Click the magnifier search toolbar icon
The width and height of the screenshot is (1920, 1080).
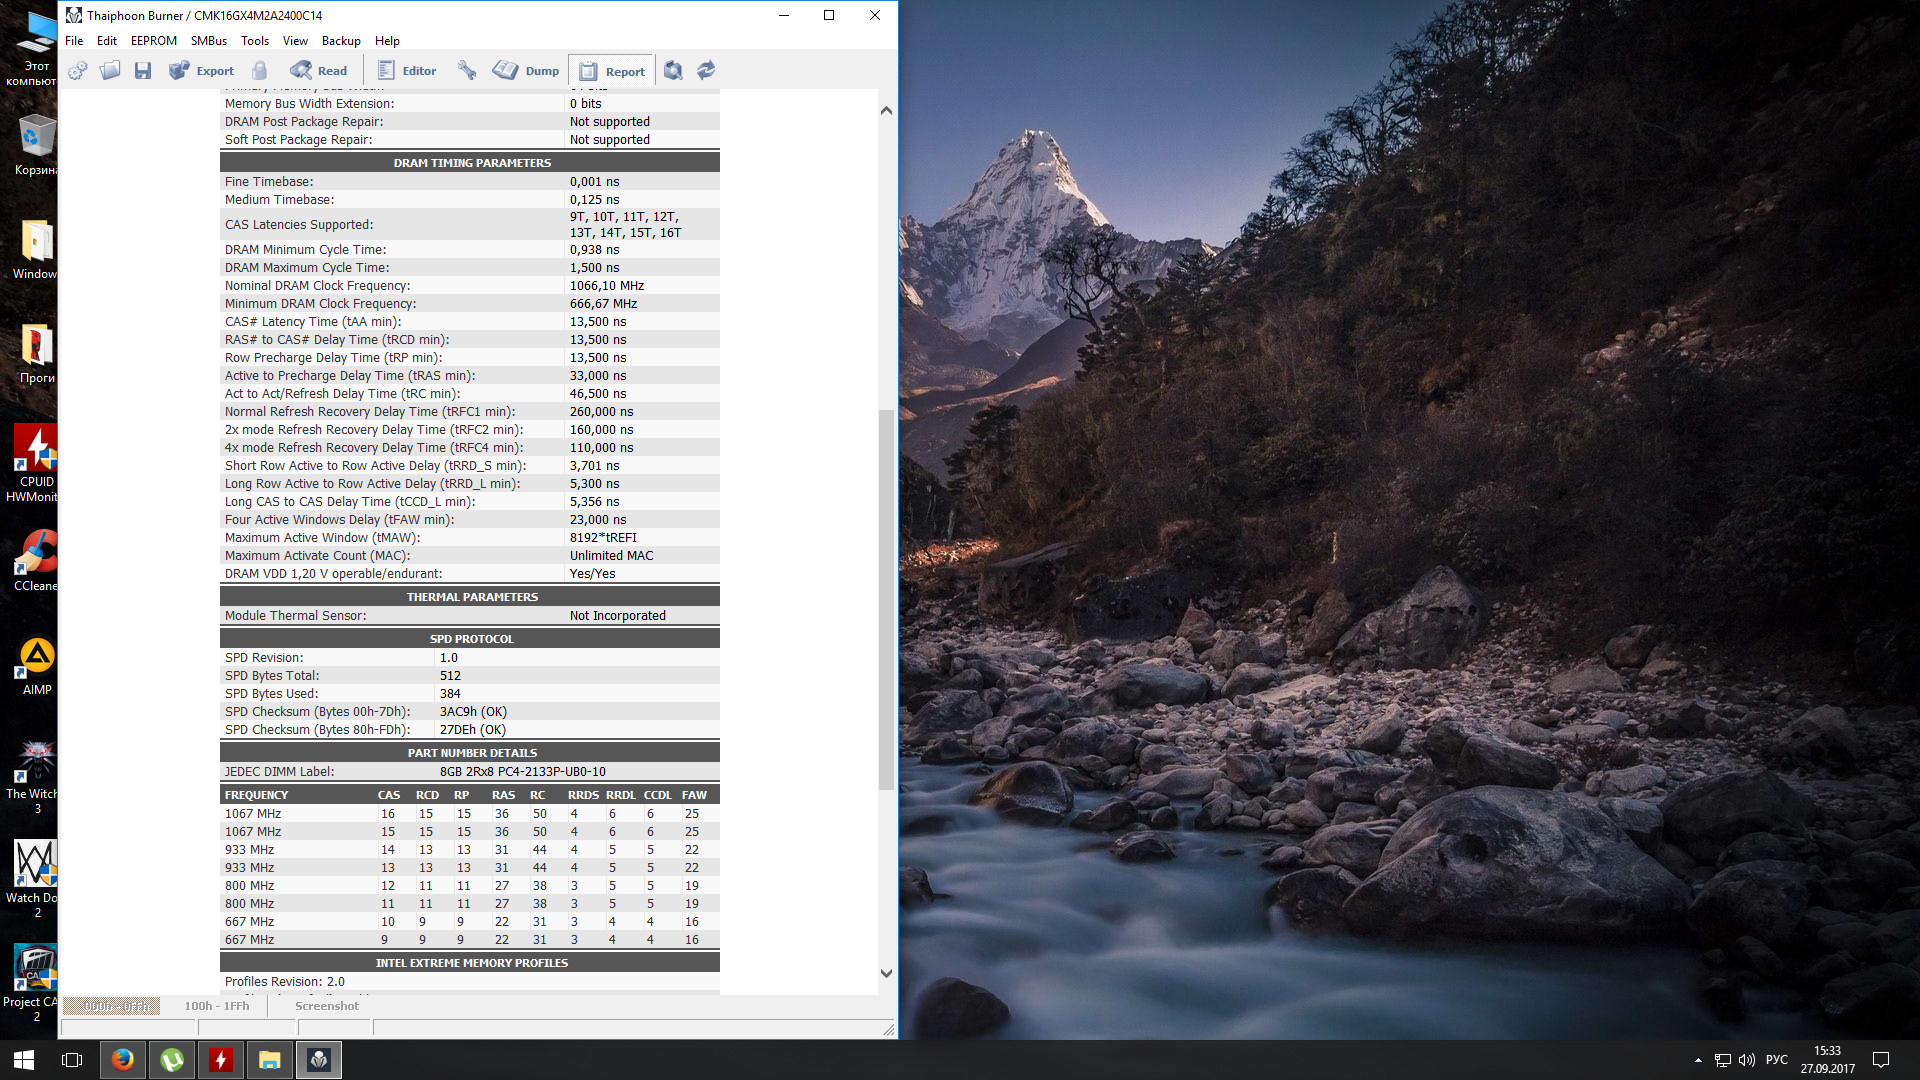673,71
